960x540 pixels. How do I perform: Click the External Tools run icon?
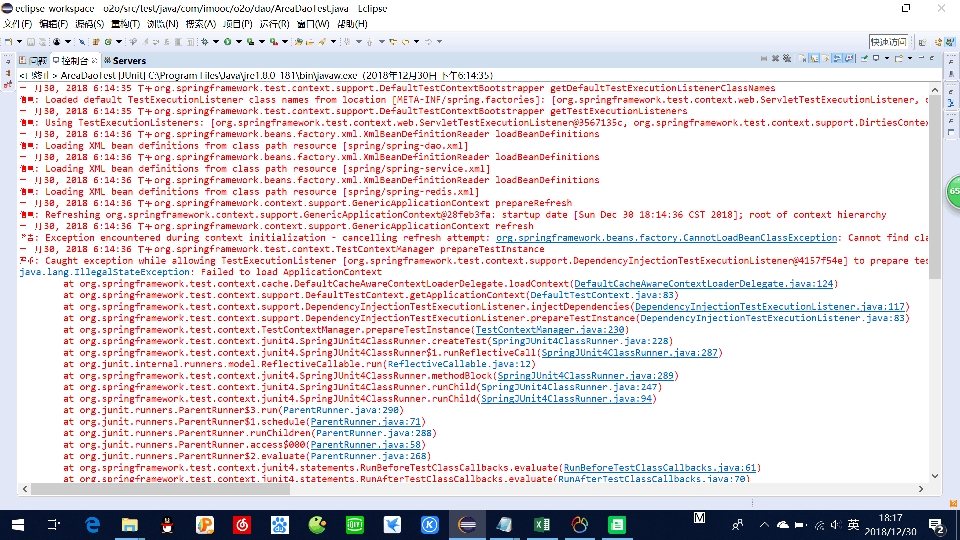pos(273,42)
